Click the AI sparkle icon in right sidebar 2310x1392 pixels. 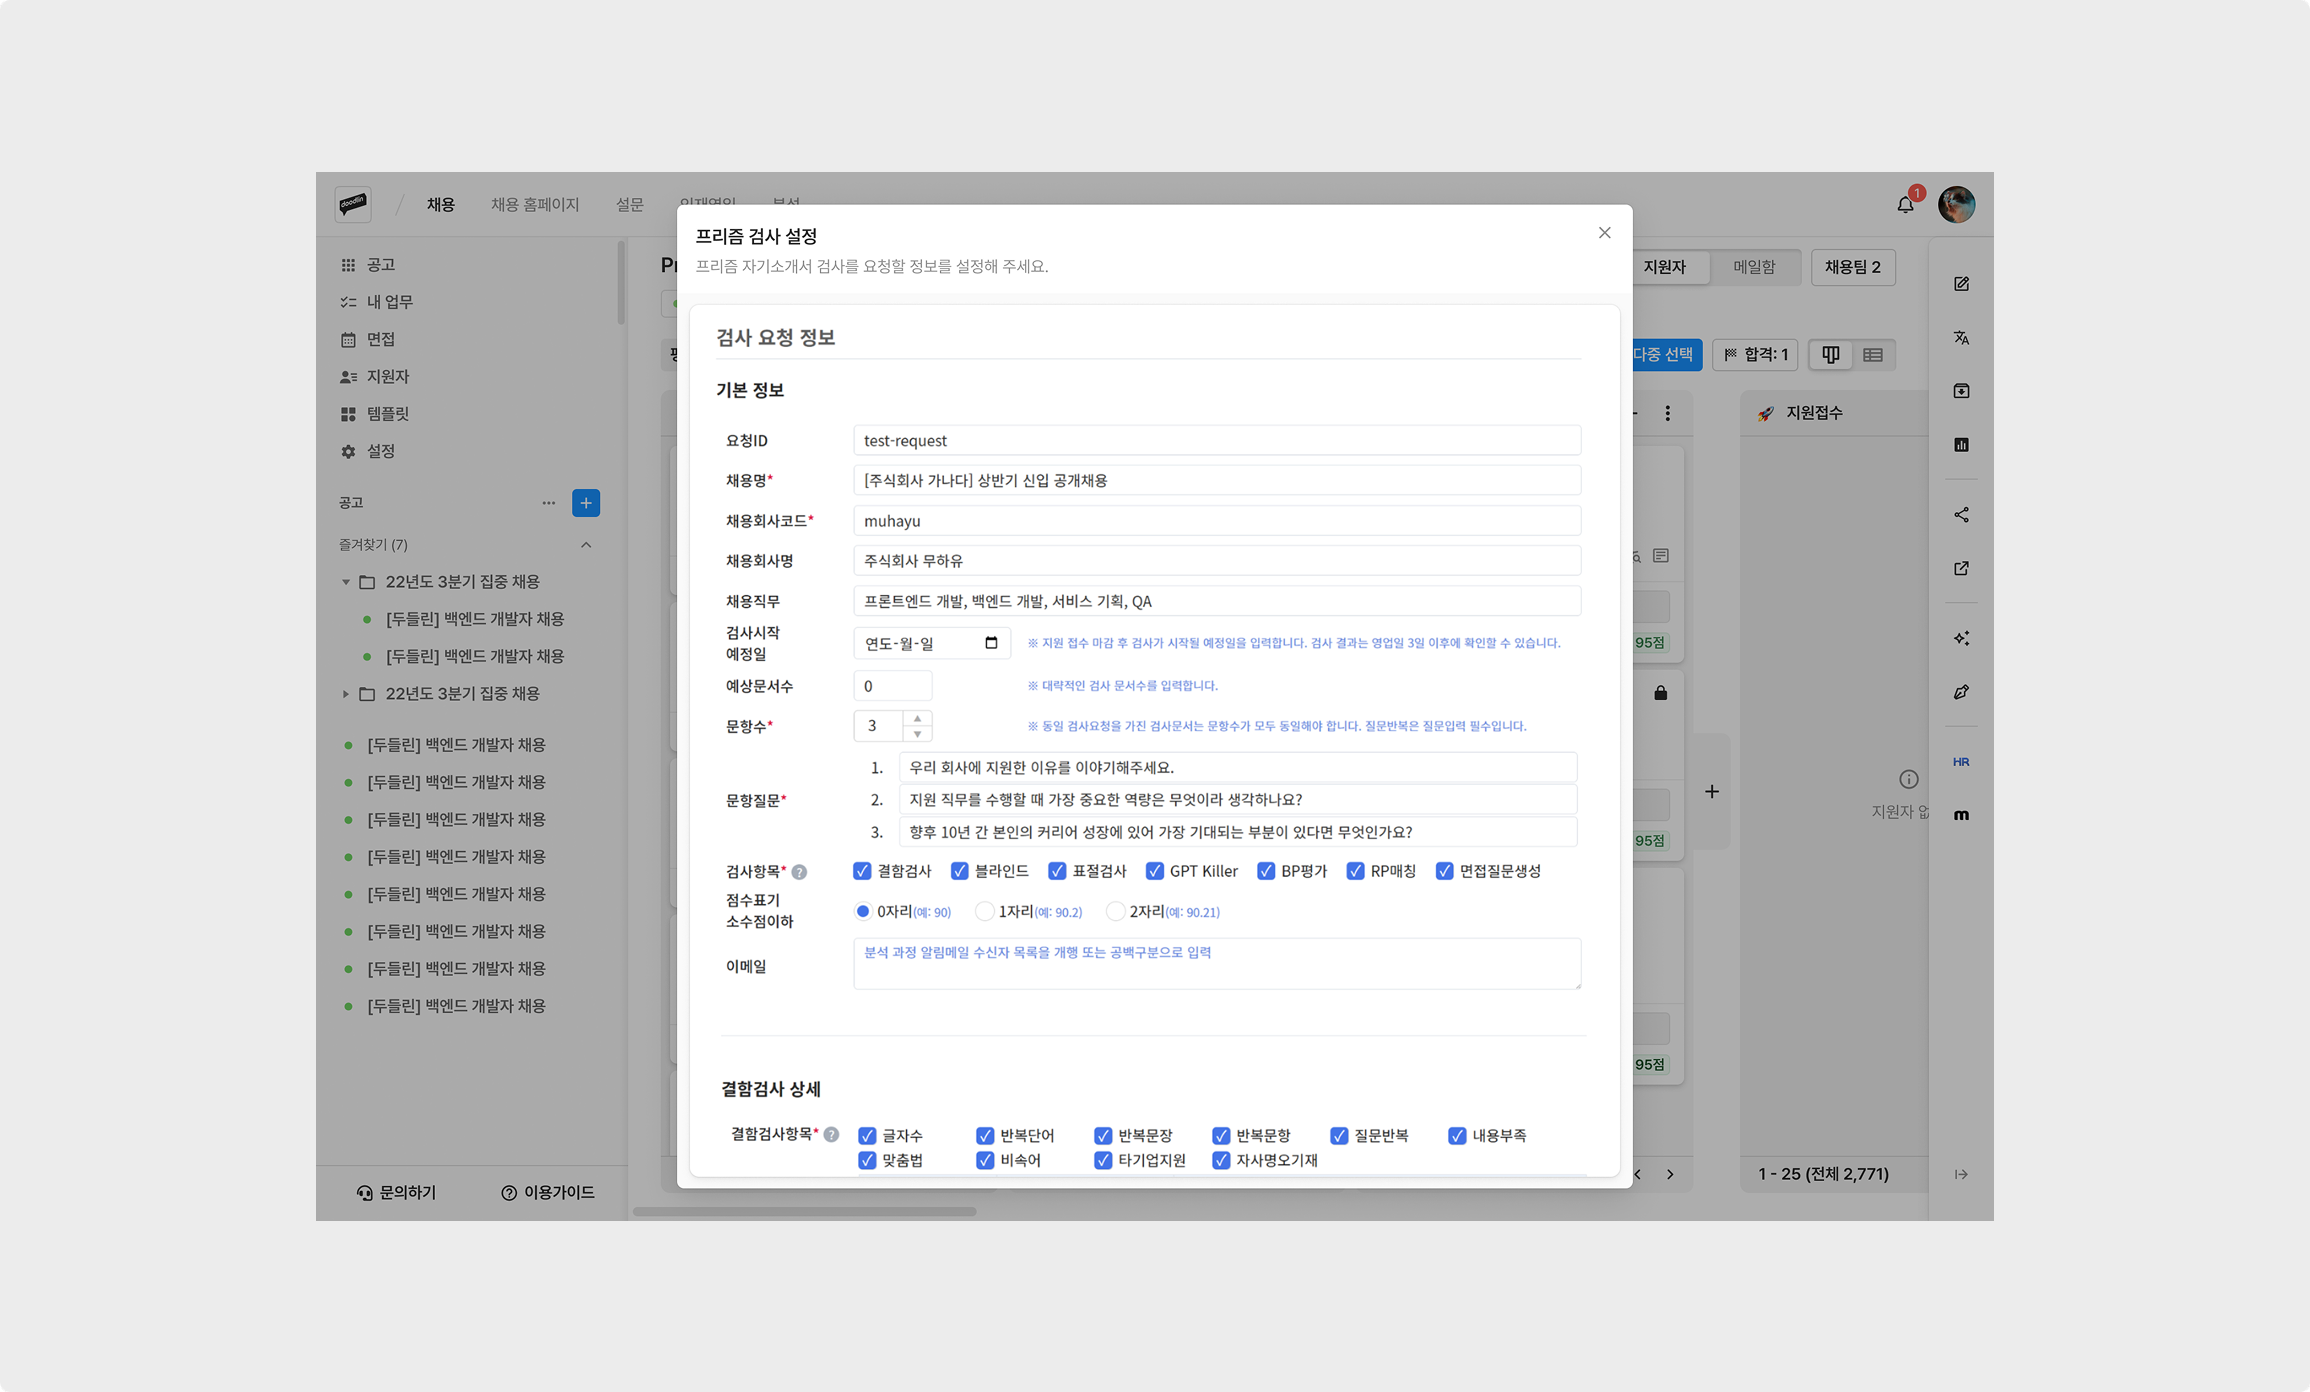(1961, 638)
